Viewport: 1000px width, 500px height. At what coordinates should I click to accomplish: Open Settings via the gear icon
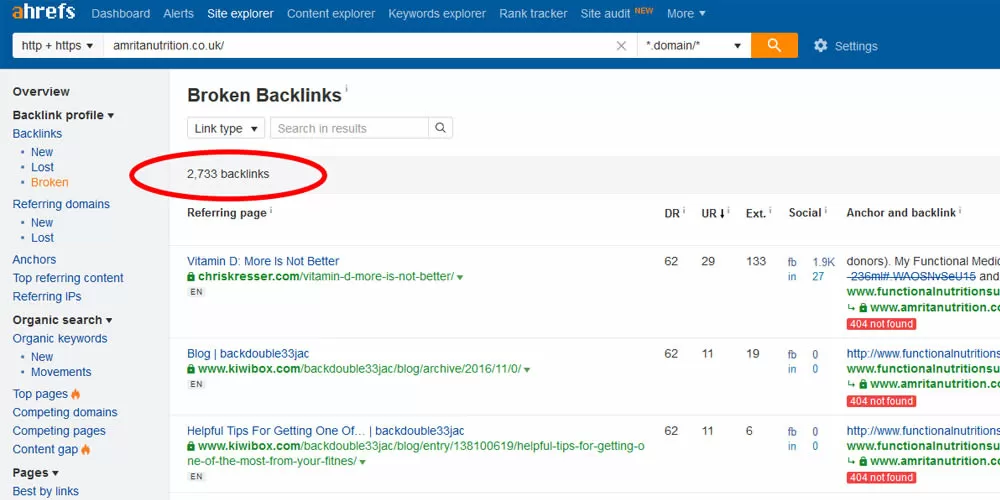tap(821, 46)
